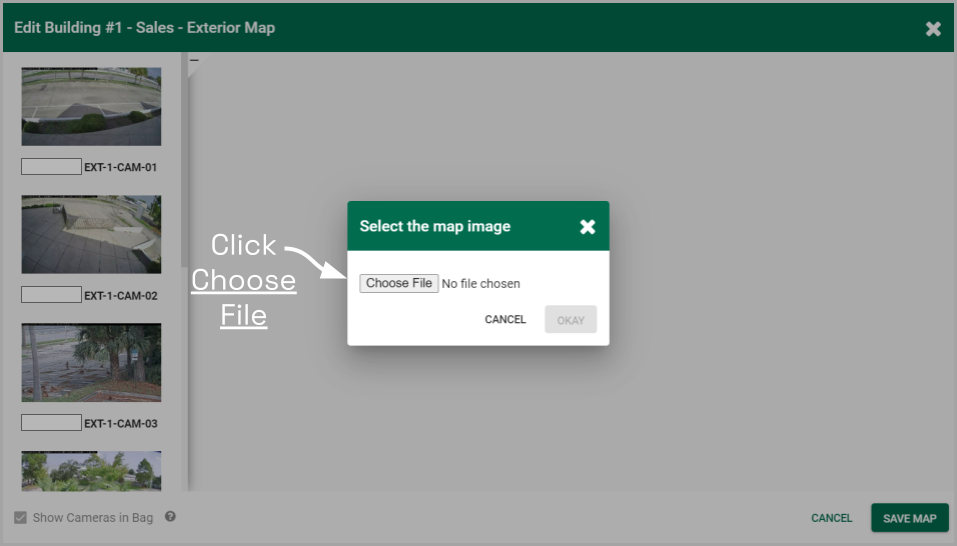The image size is (957, 546).
Task: Close the Select the map image dialog
Action: (x=587, y=227)
